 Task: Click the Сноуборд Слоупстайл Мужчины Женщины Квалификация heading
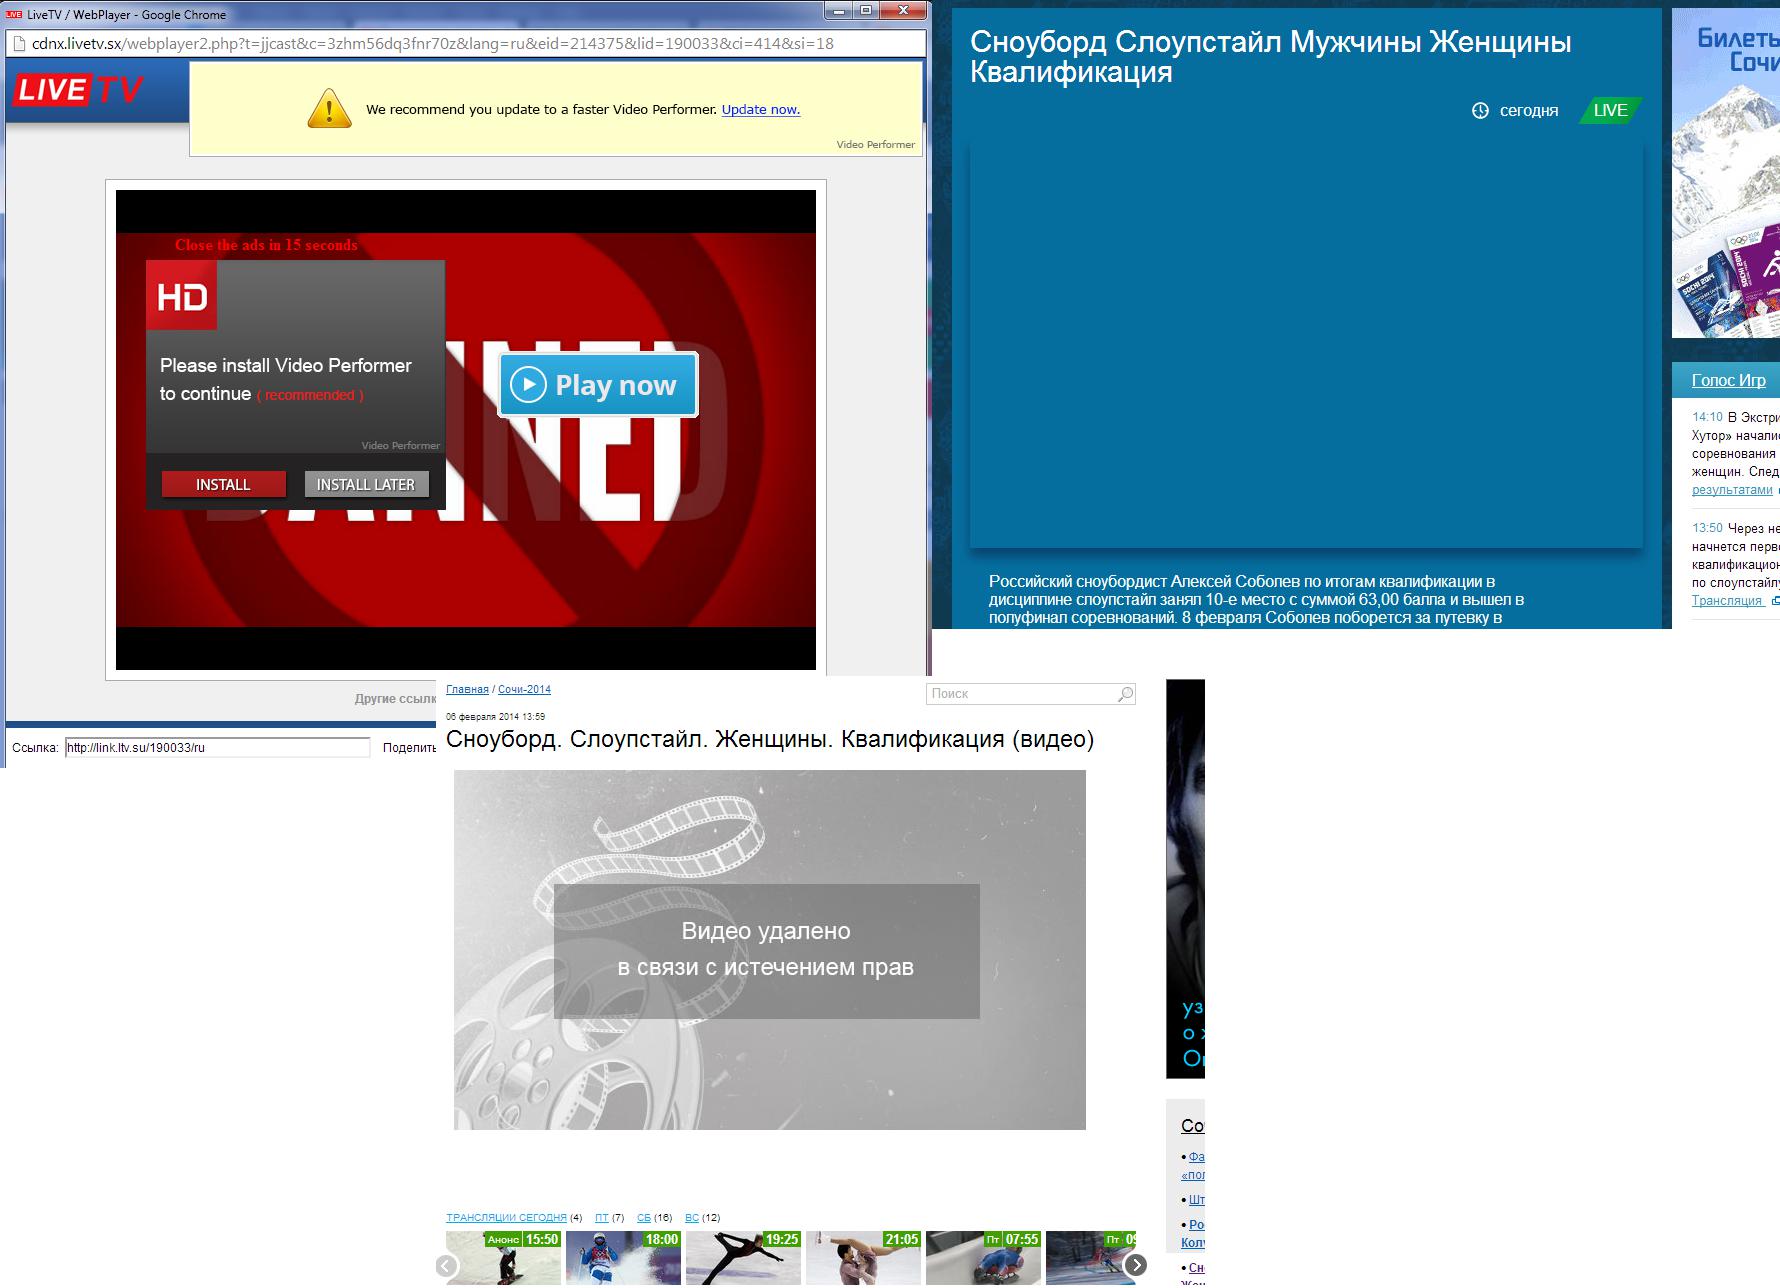tap(1270, 57)
